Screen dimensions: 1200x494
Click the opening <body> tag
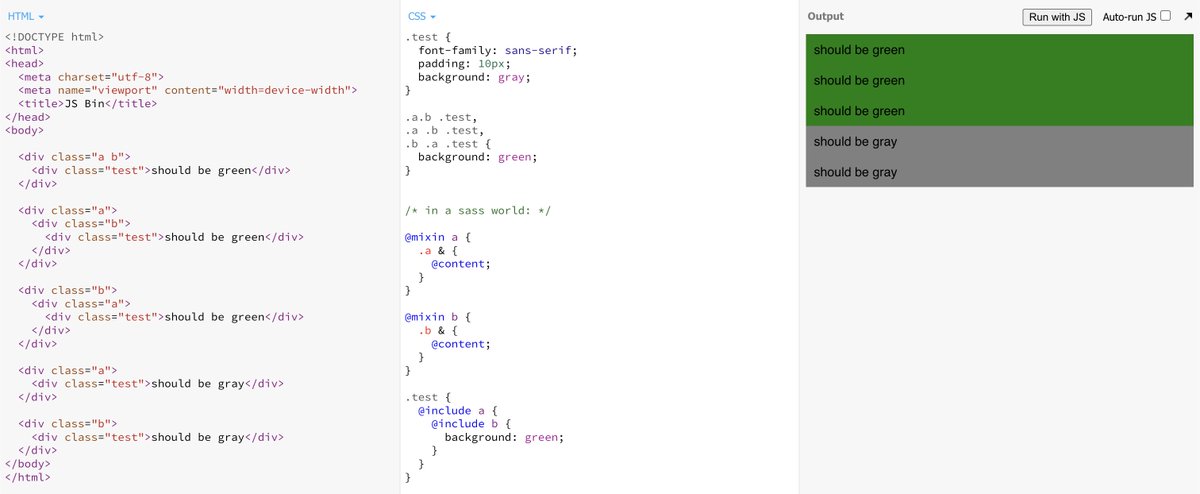(x=25, y=130)
